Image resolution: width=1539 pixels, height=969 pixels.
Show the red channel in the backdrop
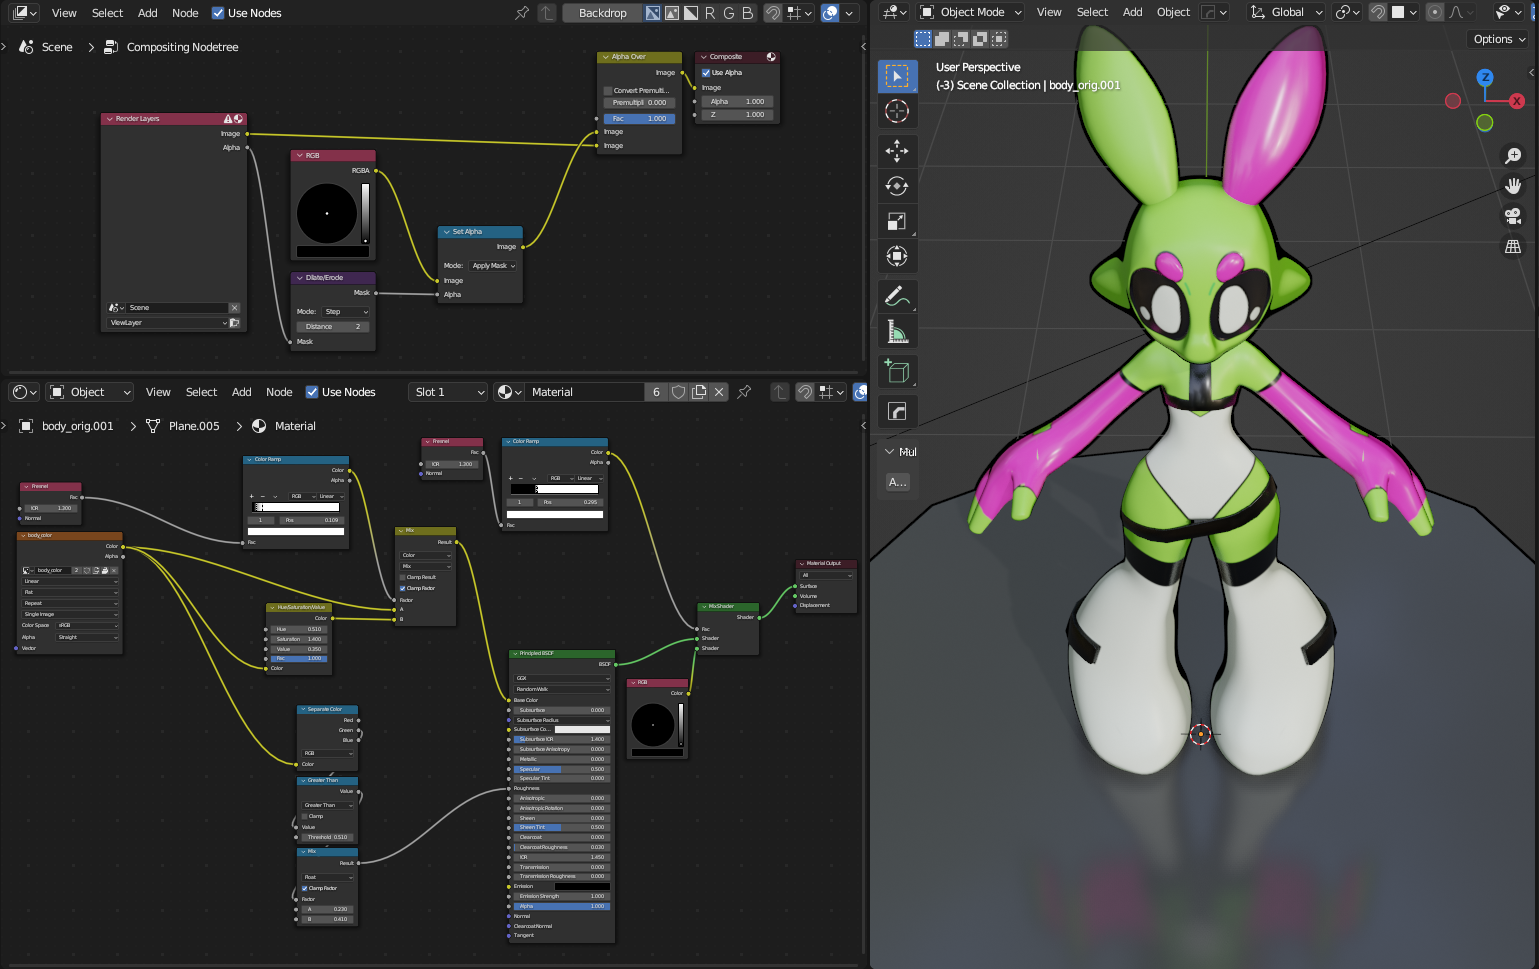pos(710,13)
